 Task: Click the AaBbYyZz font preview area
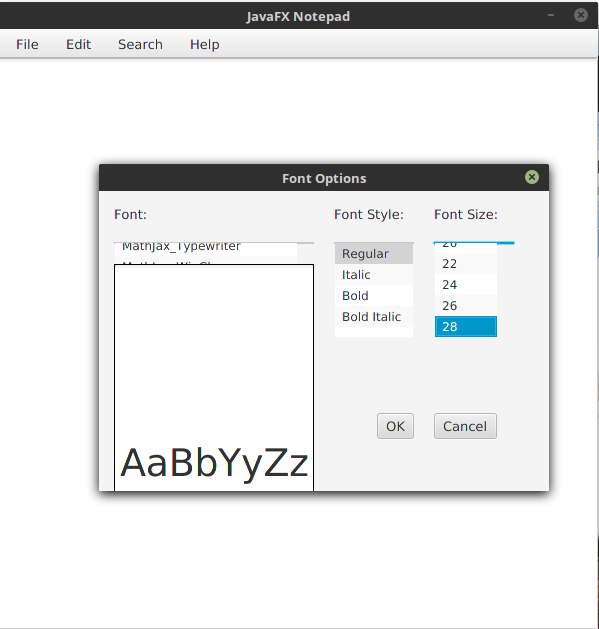[x=214, y=377]
